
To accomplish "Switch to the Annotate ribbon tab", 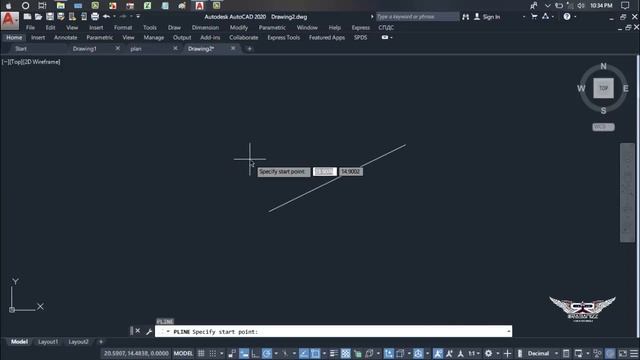I will [66, 37].
